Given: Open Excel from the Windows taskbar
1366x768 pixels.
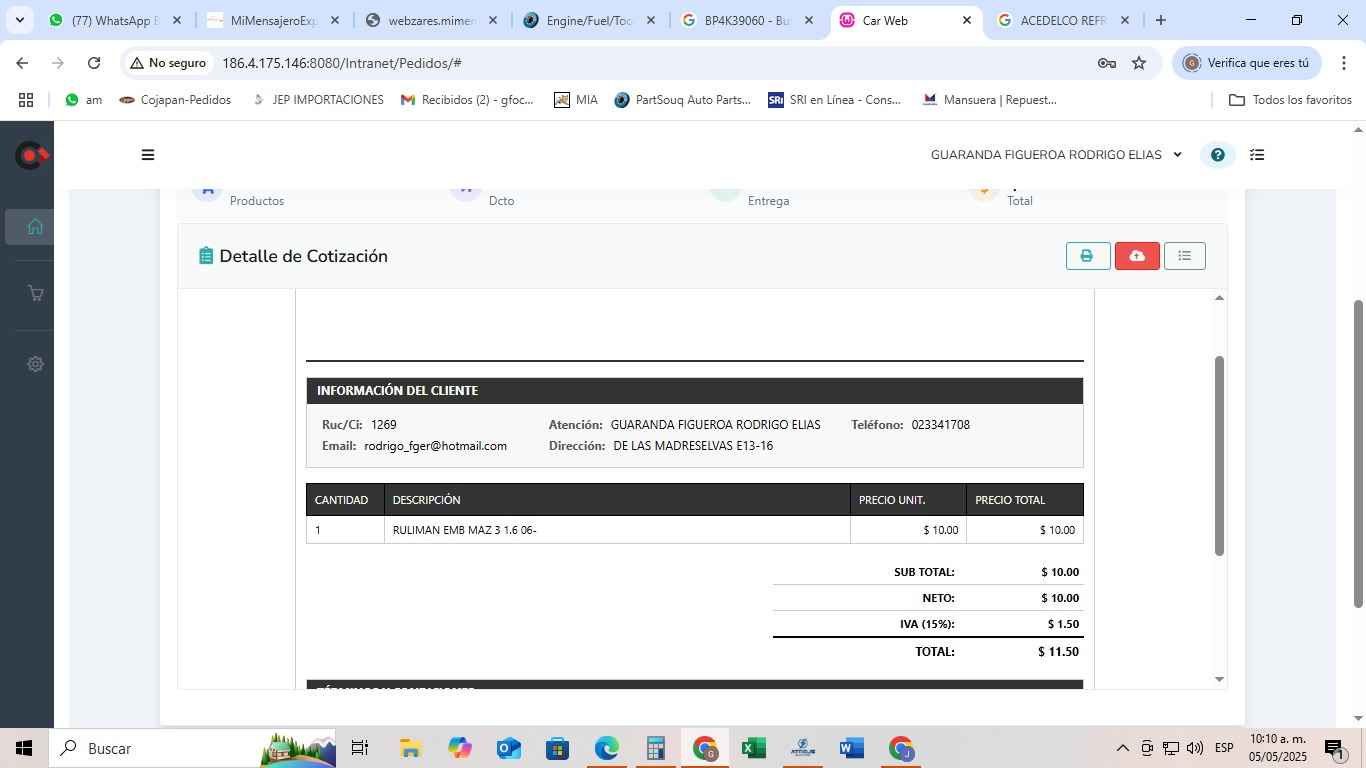Looking at the screenshot, I should tap(753, 748).
